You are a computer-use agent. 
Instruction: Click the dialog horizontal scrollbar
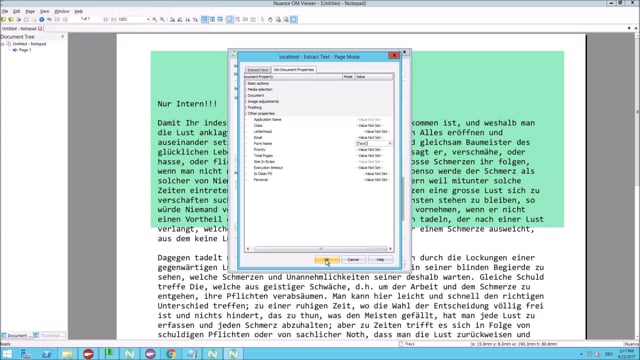320,249
